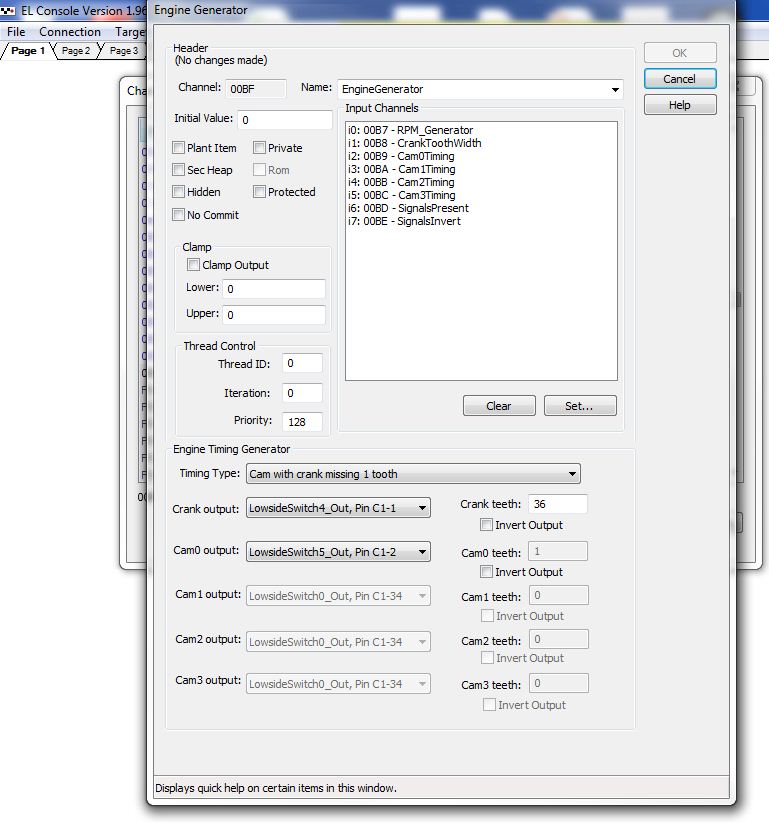The image size is (769, 823).
Task: Tick the Protected checkbox
Action: (x=260, y=192)
